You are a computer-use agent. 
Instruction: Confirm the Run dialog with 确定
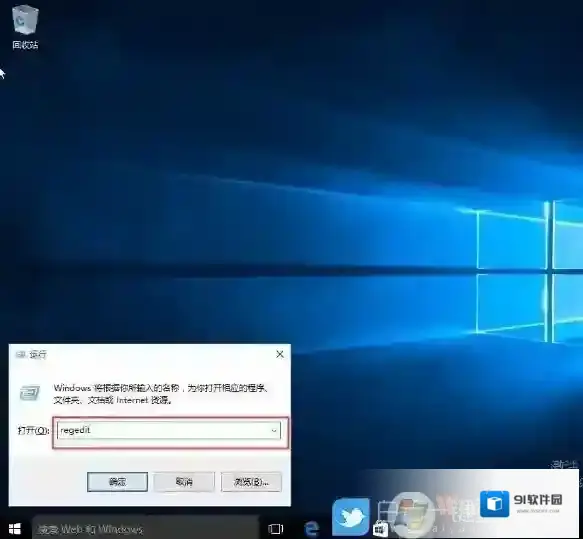117,482
